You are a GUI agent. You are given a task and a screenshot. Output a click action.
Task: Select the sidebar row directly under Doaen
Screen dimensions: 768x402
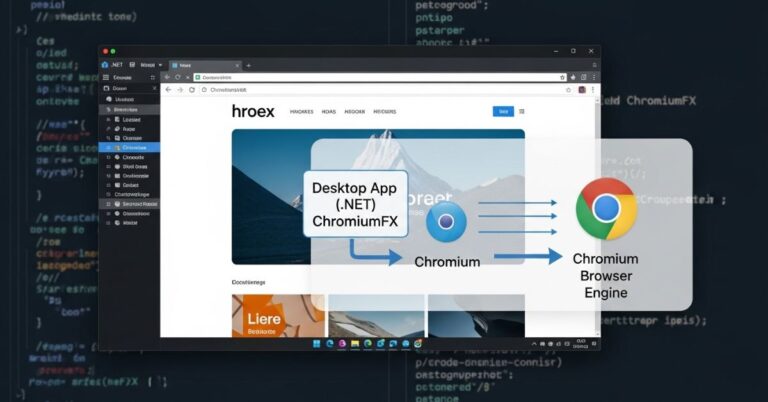(x=129, y=99)
